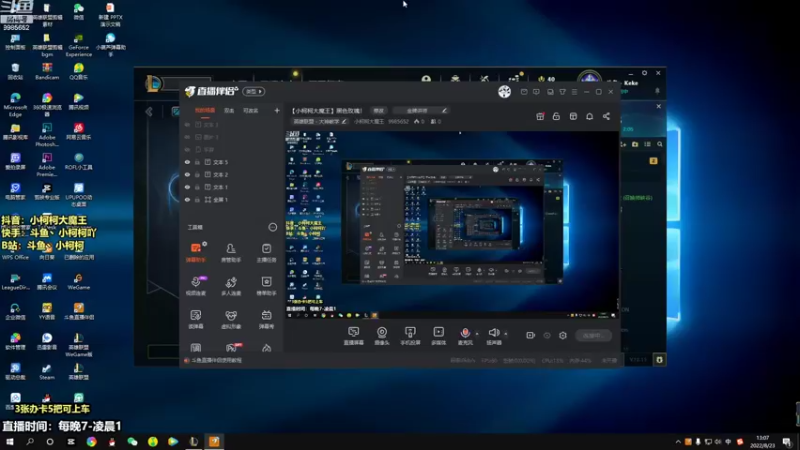Edit the field right of 修改
Viewport: 800px width, 450px height.
tap(421, 111)
